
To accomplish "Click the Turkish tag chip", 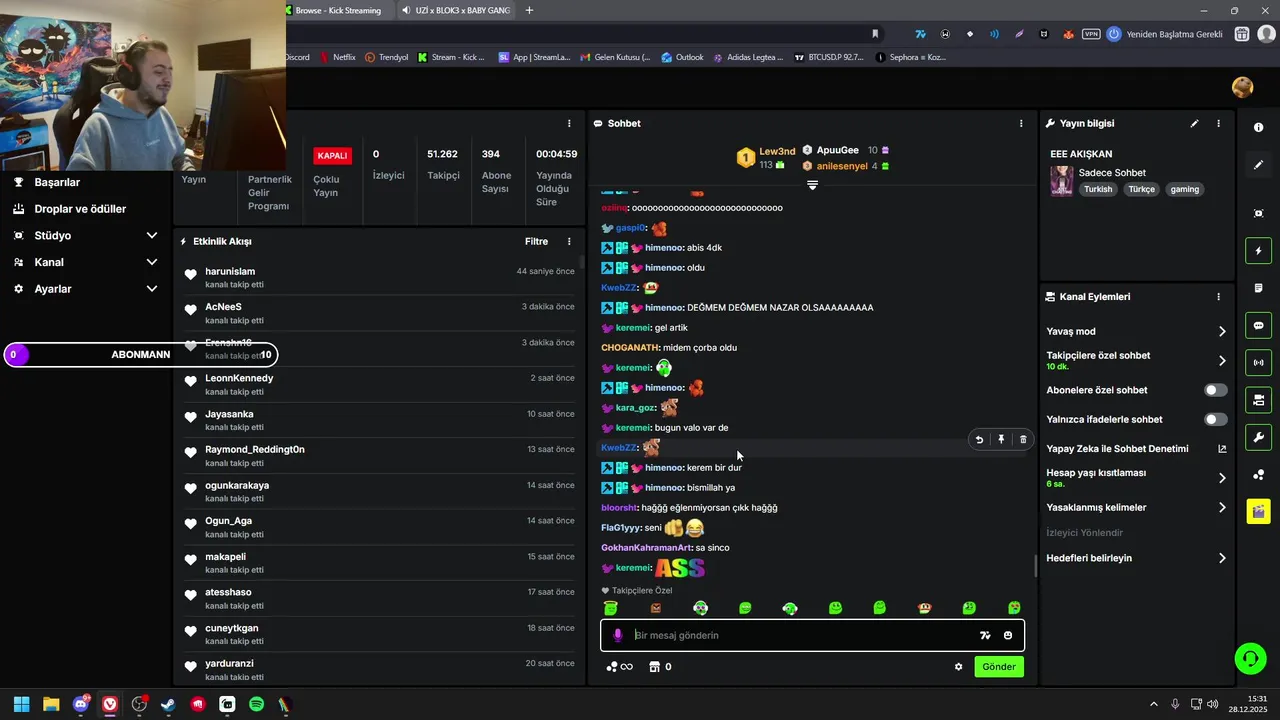I will pyautogui.click(x=1098, y=189).
